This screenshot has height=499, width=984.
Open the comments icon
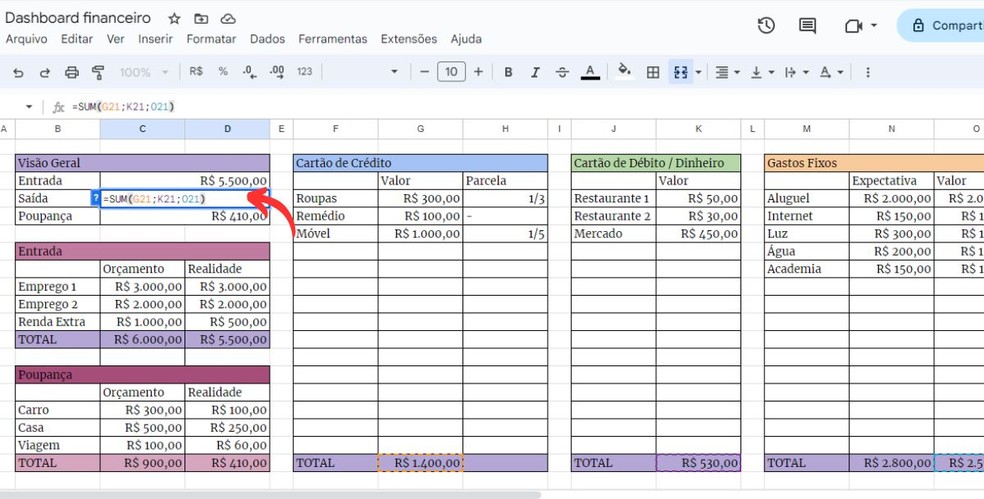[807, 26]
